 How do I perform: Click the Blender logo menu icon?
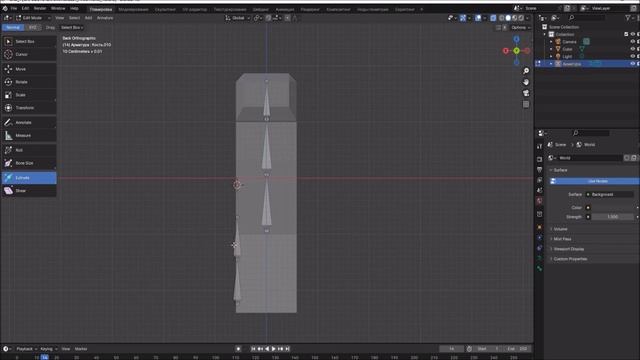click(5, 8)
